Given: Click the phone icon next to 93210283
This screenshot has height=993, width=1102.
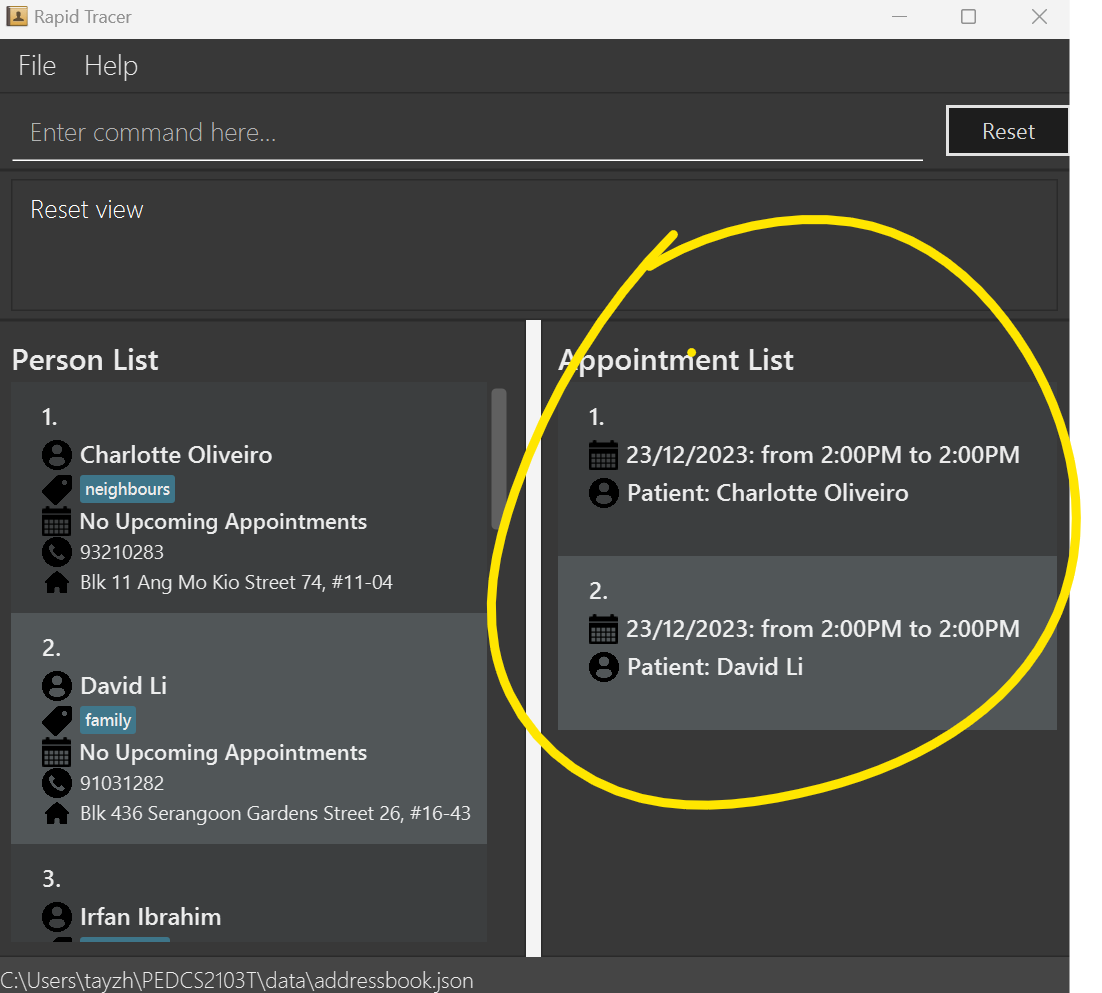Looking at the screenshot, I should (57, 552).
